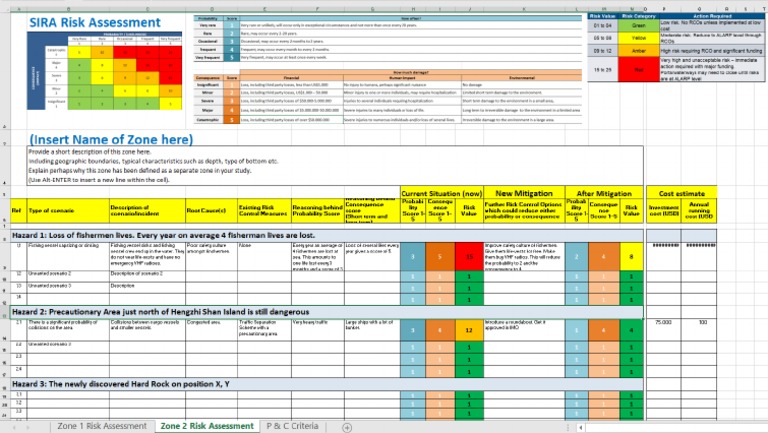This screenshot has width=768, height=433.
Task: Select the 'Congested area' root cause cell
Action: [212, 330]
